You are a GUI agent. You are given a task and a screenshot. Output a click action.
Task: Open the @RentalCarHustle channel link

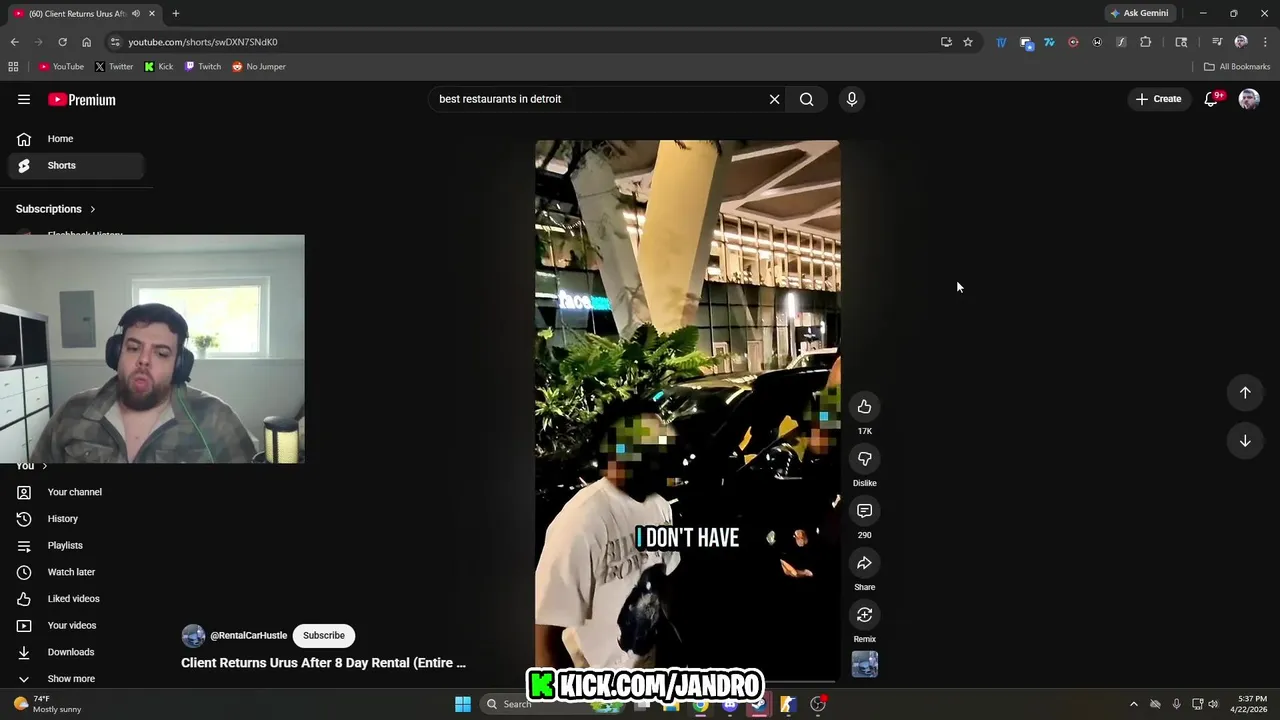[248, 635]
